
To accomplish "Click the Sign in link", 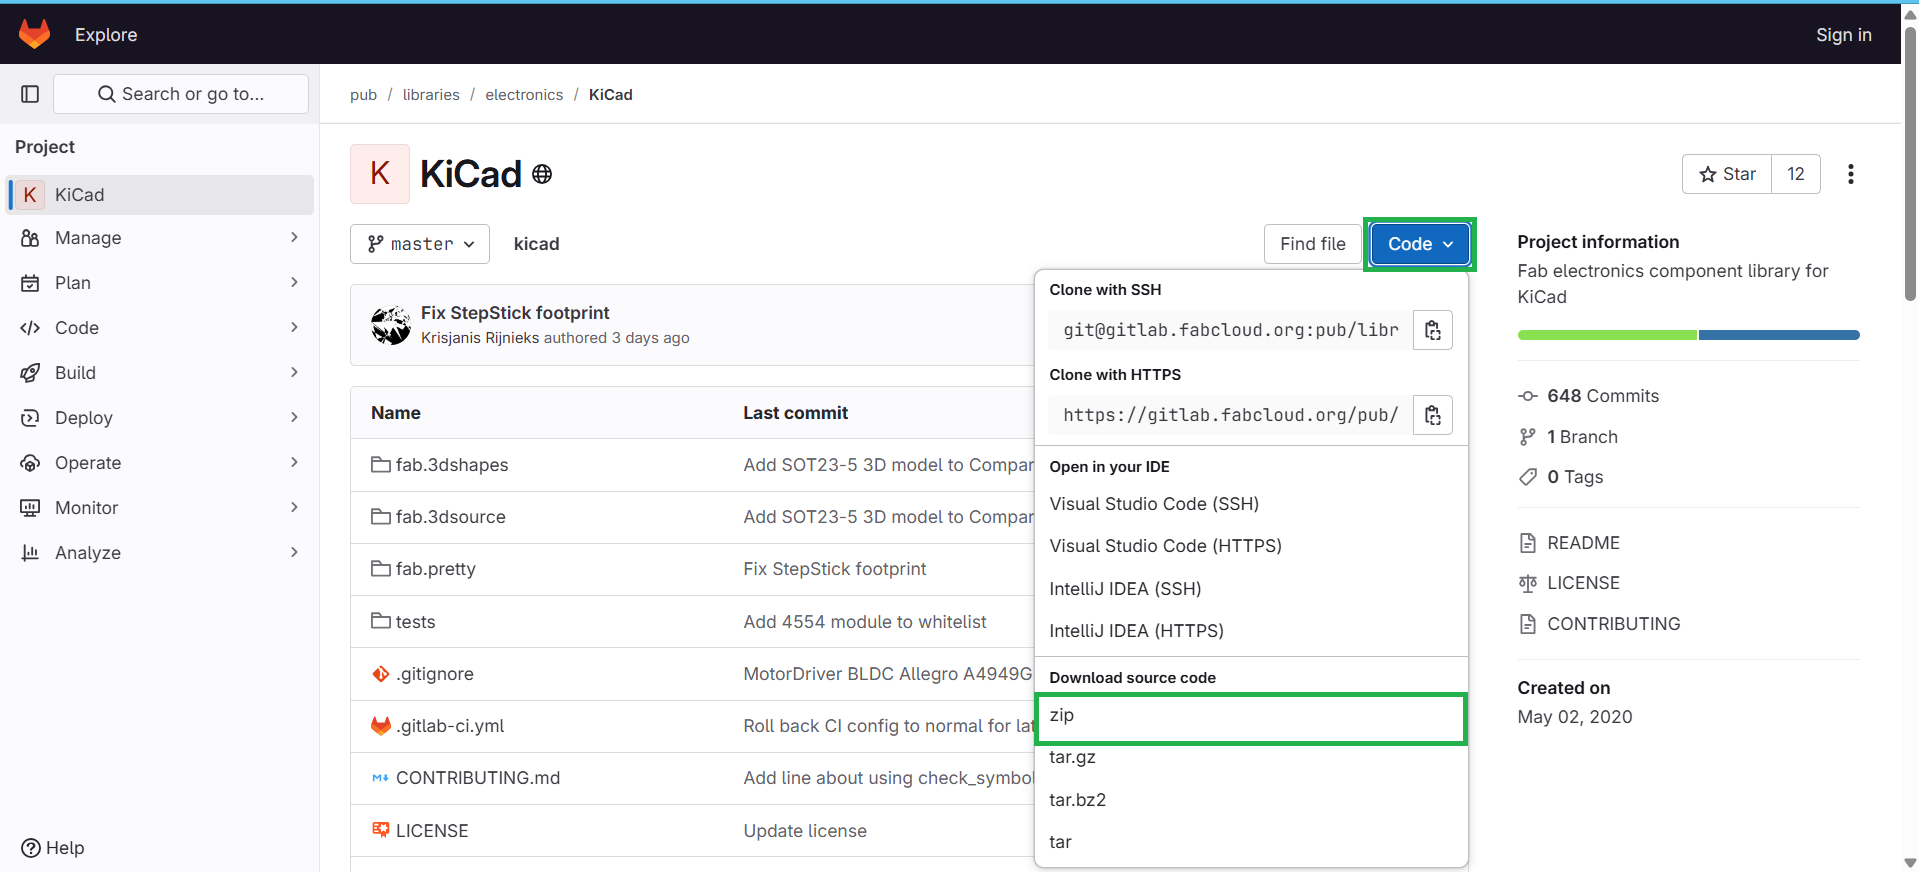I will [x=1843, y=34].
